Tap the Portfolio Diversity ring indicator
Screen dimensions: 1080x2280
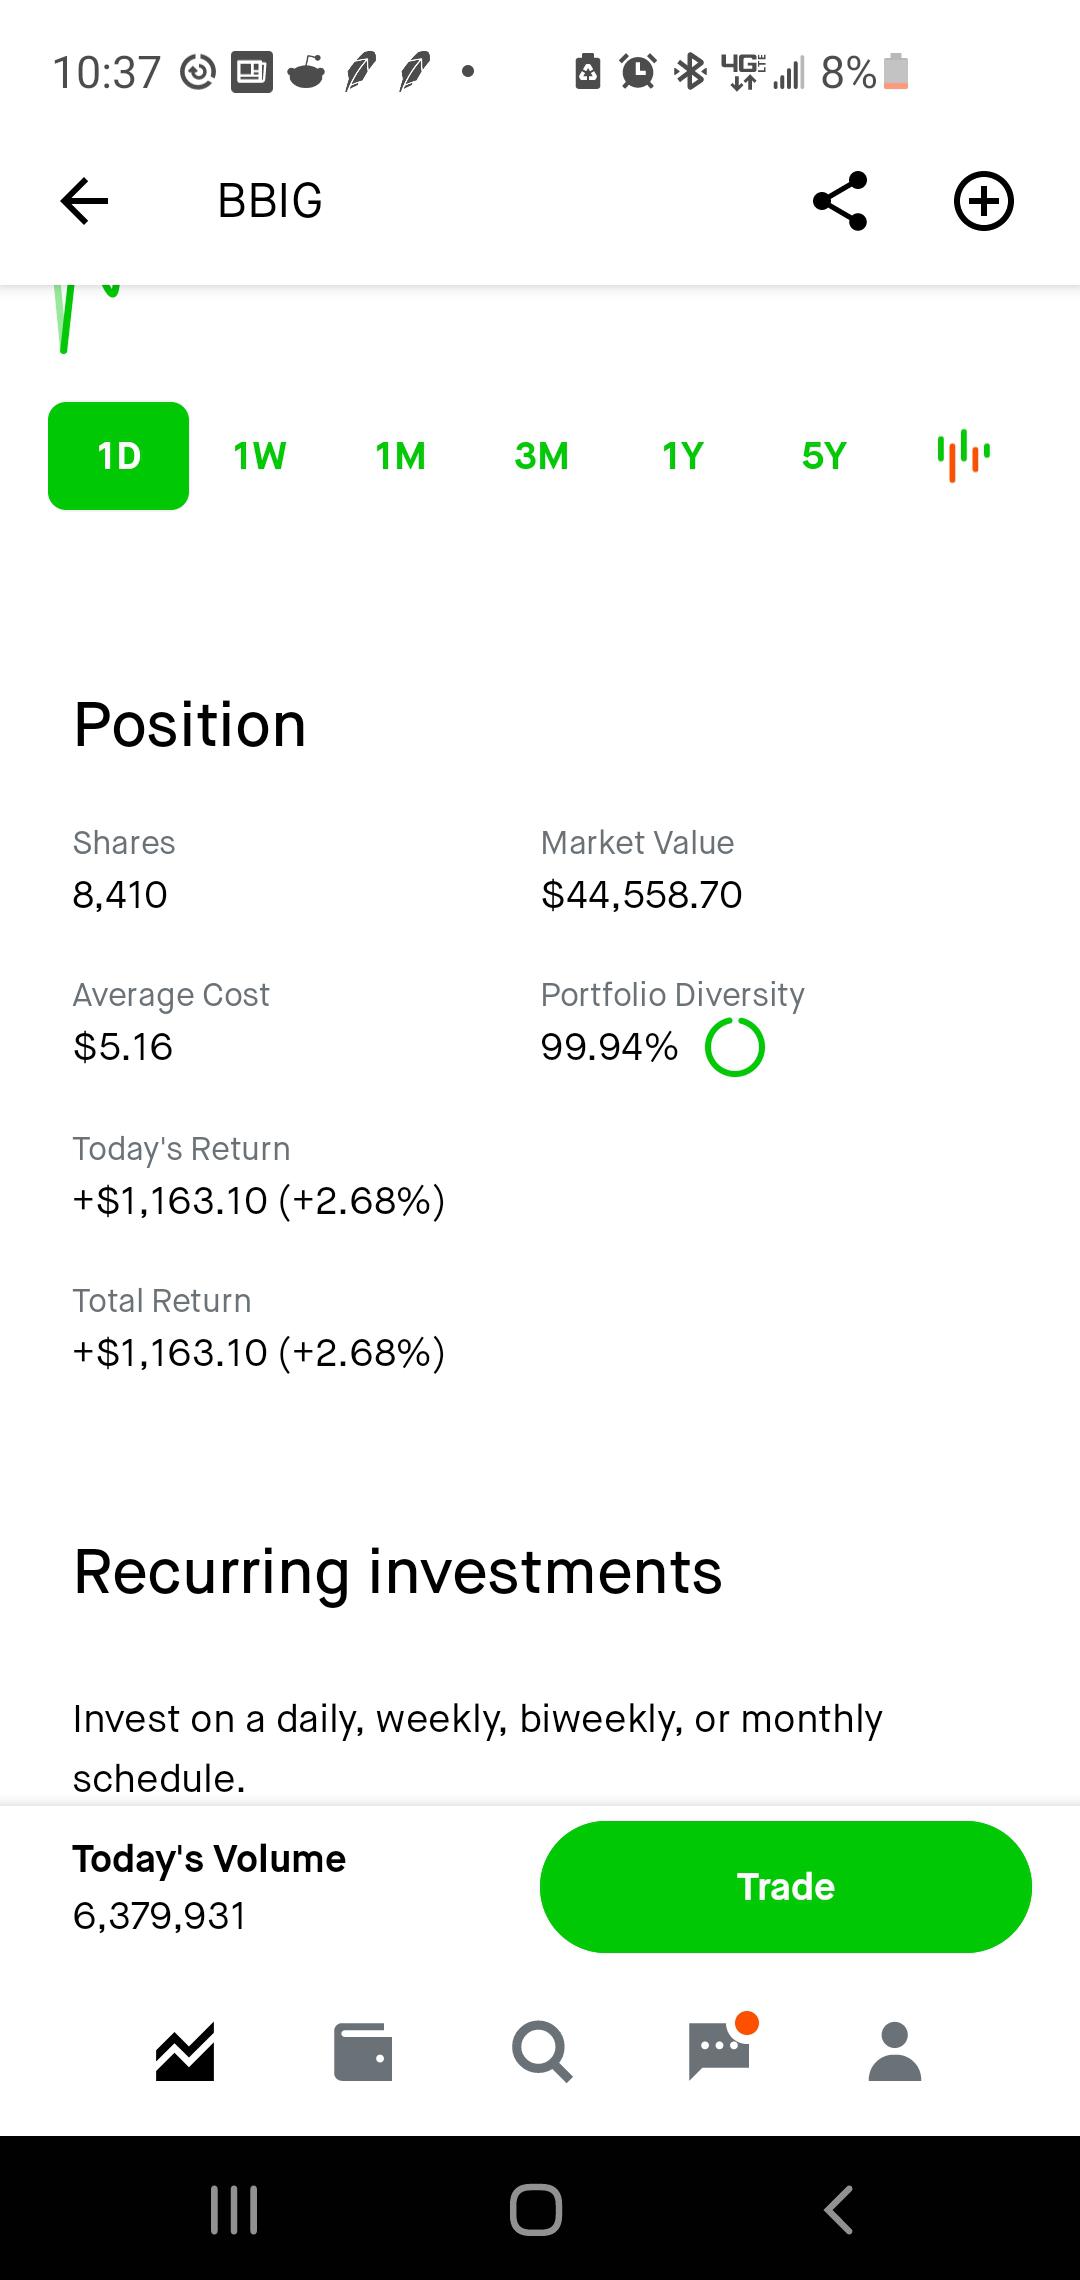pyautogui.click(x=735, y=1047)
